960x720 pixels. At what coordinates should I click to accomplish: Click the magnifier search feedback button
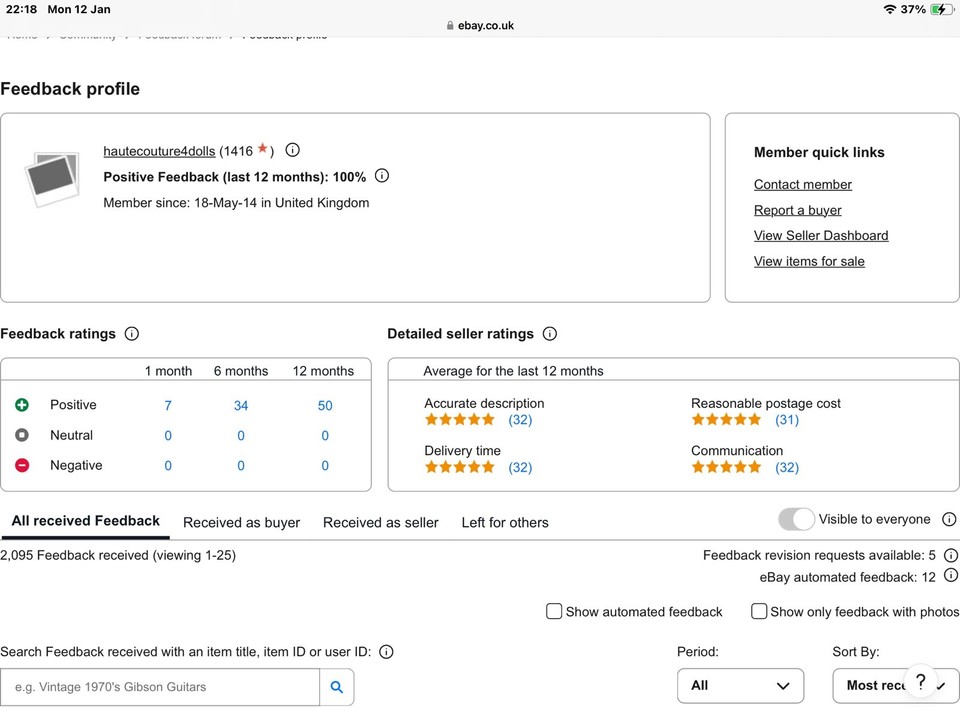point(337,687)
